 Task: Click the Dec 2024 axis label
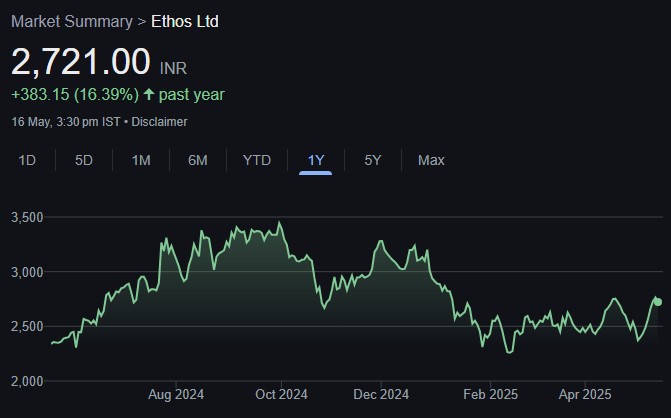pyautogui.click(x=381, y=394)
